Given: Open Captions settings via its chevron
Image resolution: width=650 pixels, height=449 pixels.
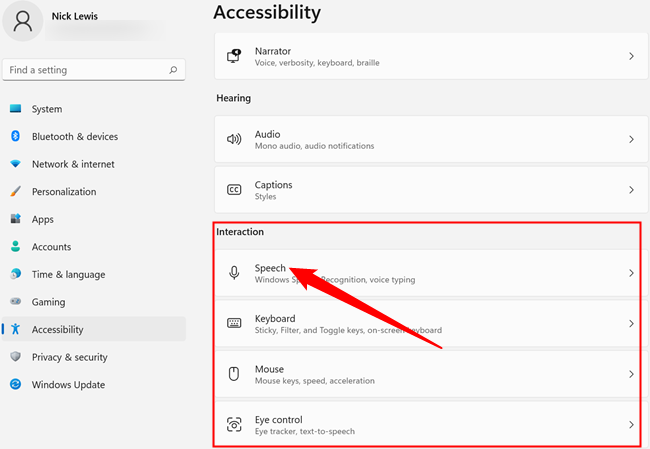Looking at the screenshot, I should 631,190.
